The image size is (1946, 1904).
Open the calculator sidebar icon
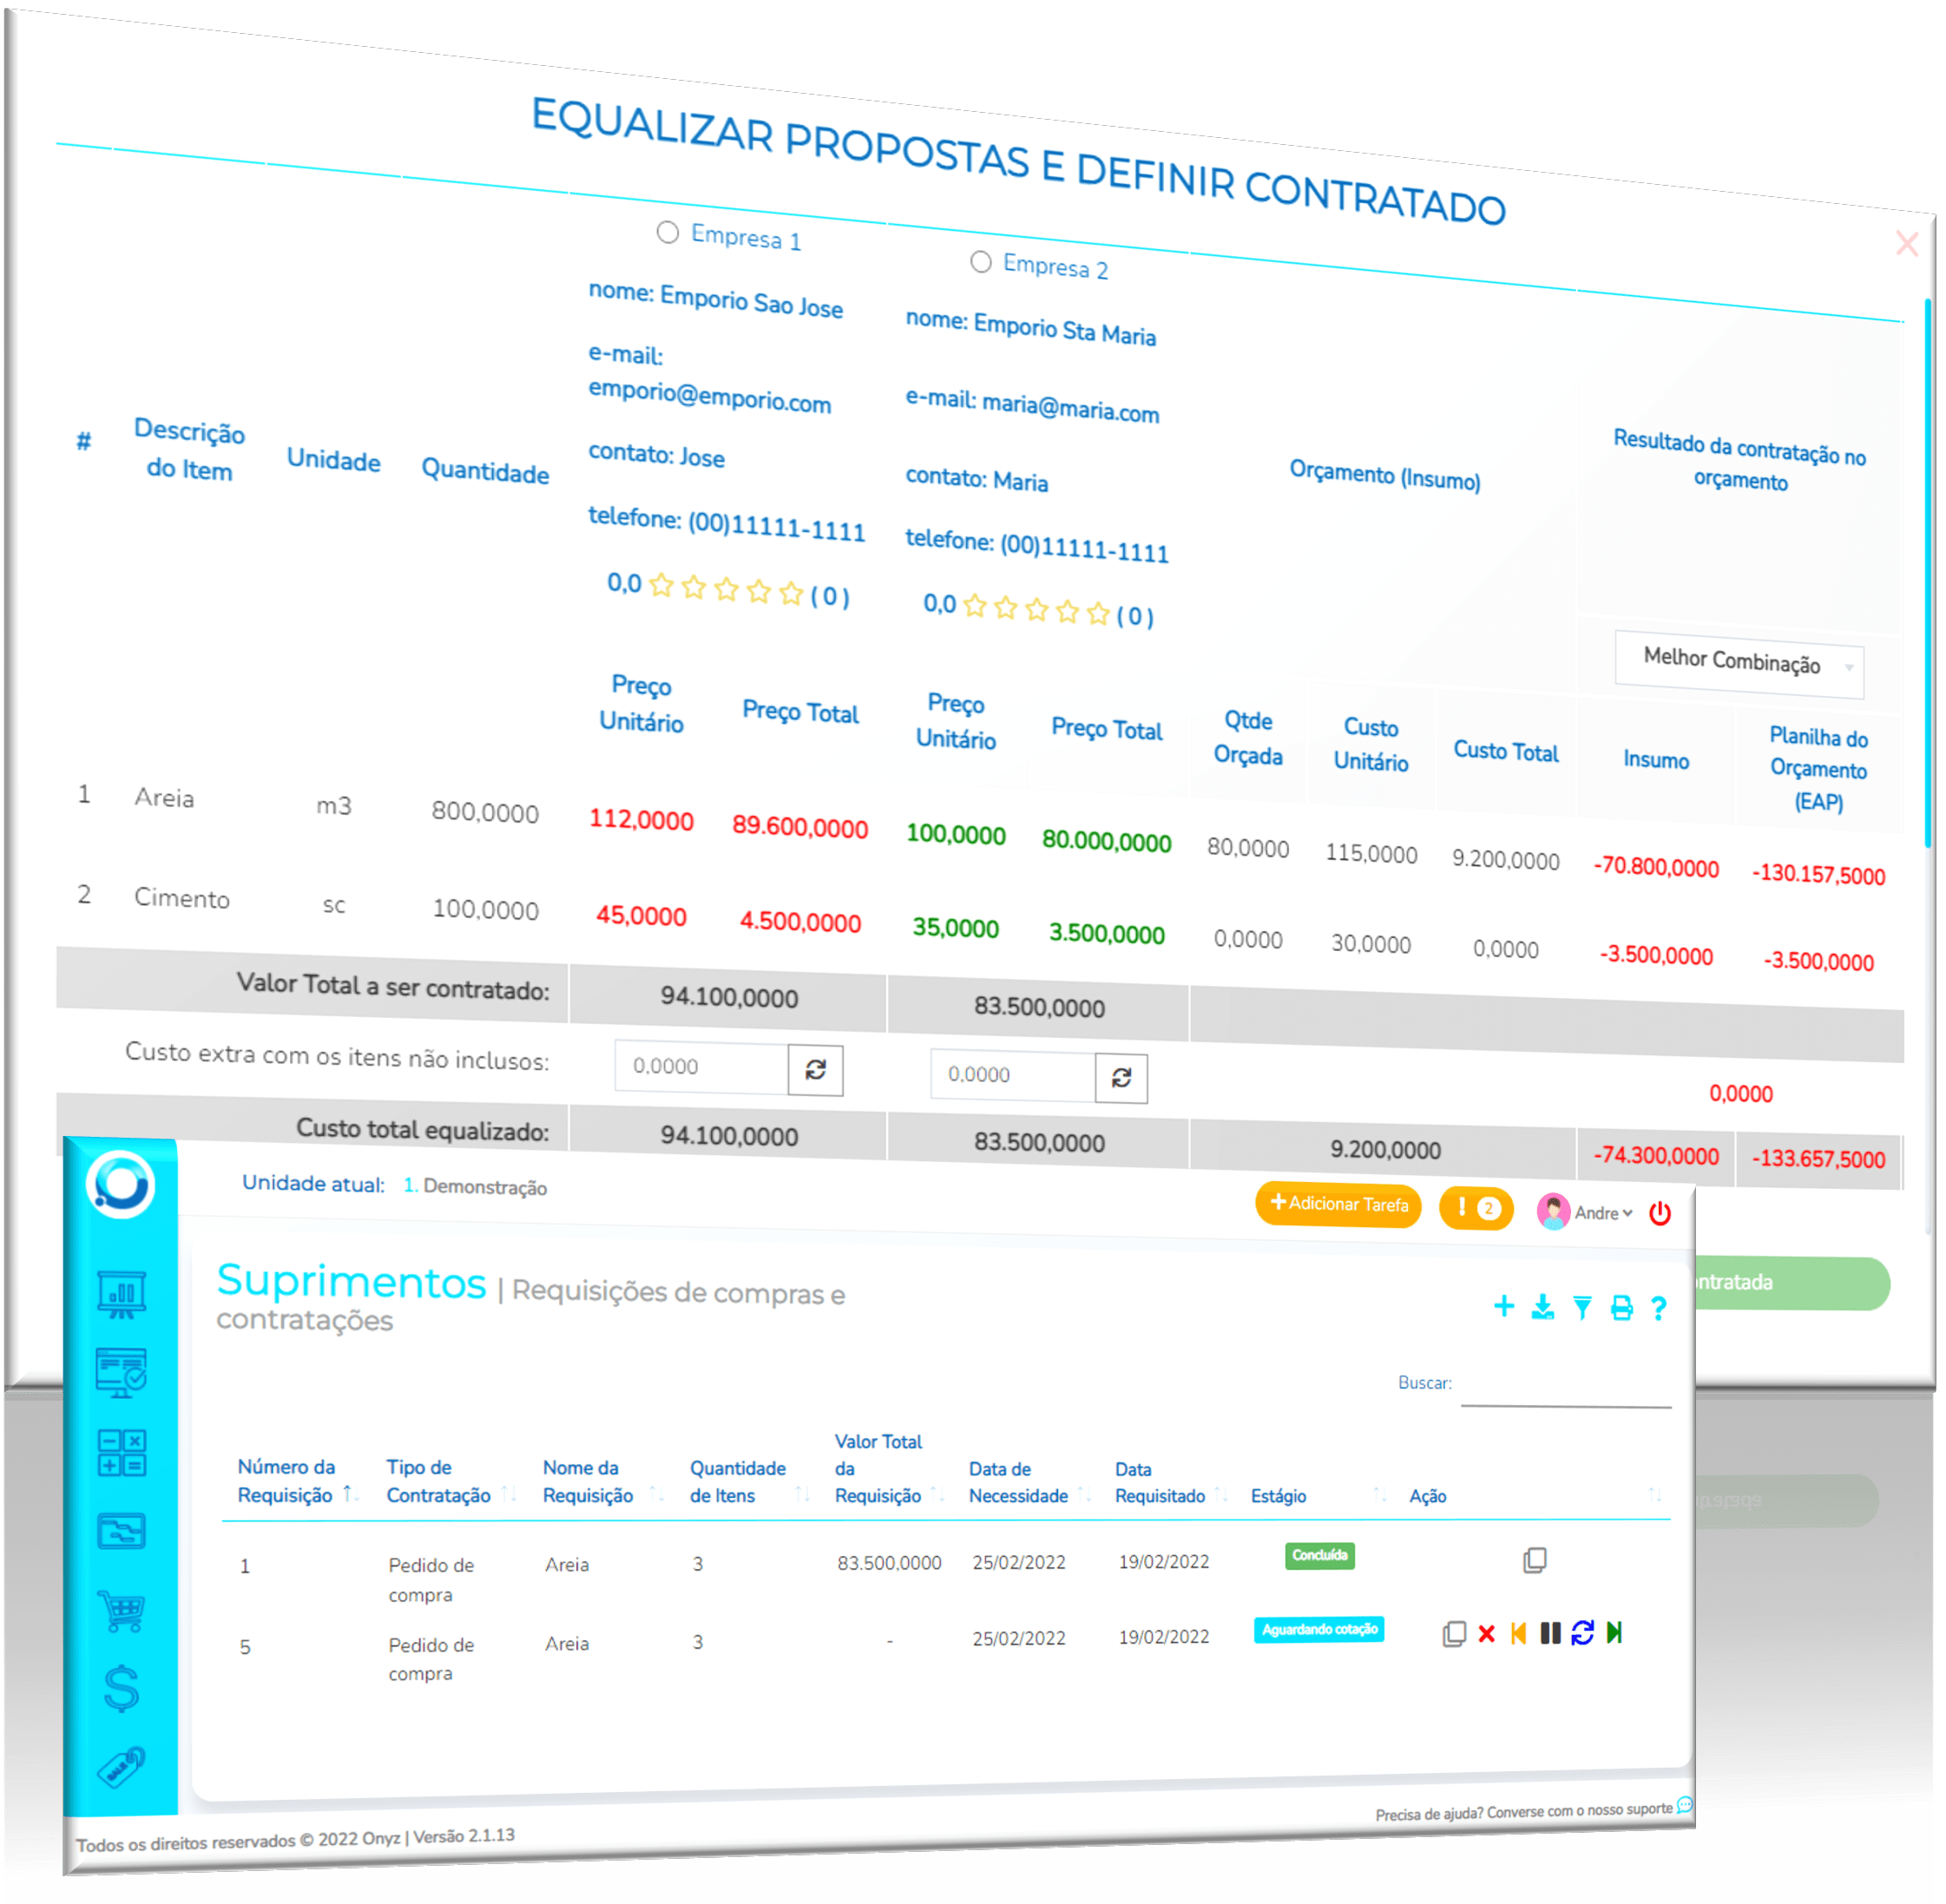122,1454
